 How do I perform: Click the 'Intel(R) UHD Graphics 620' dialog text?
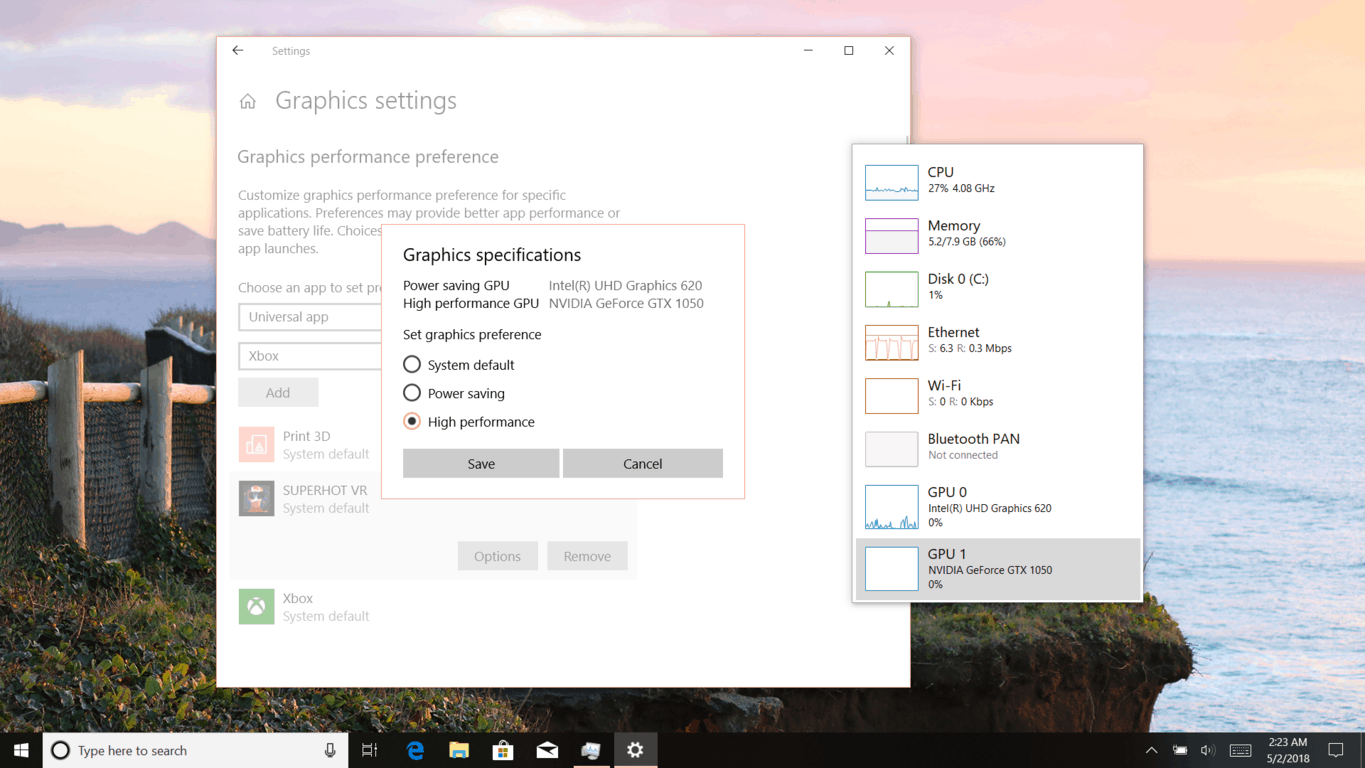pyautogui.click(x=625, y=285)
